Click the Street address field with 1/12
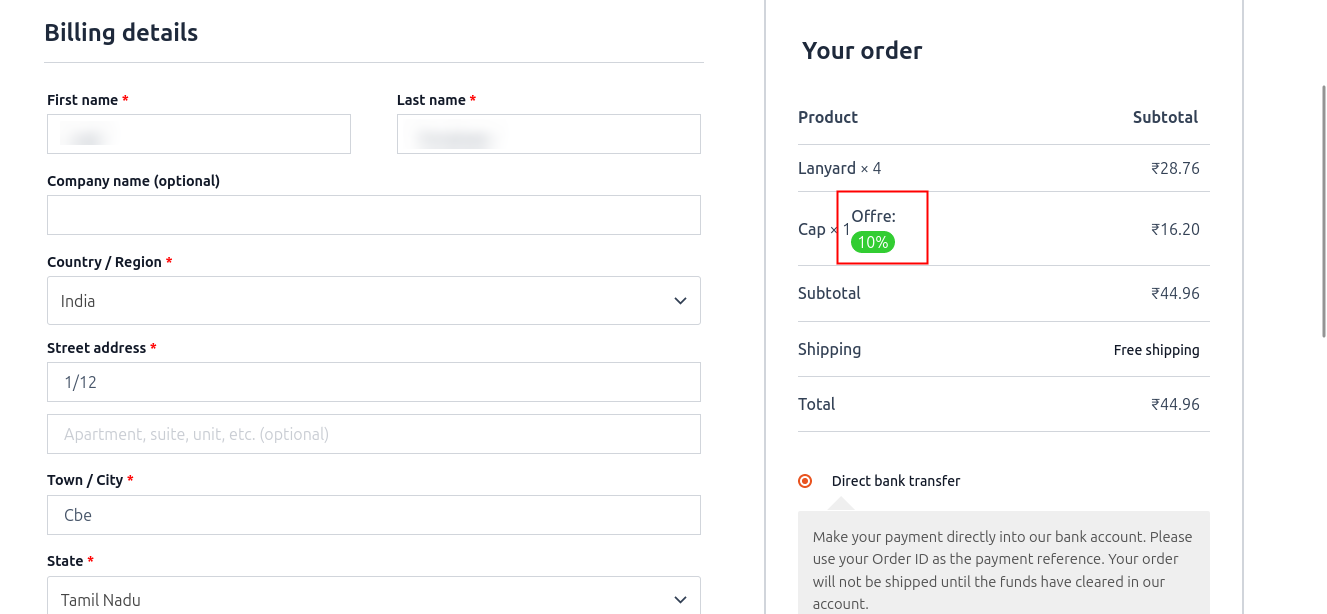This screenshot has height=614, width=1327. [x=373, y=382]
